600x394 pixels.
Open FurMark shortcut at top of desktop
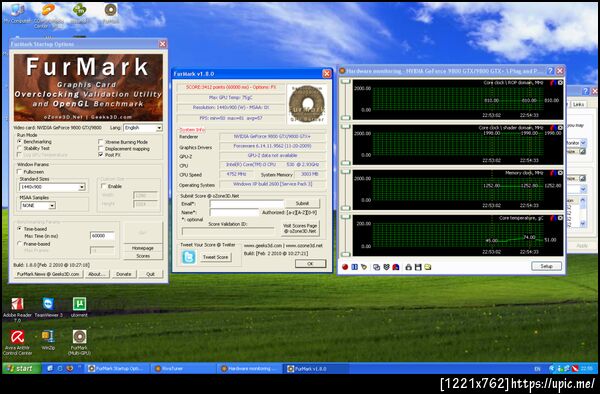(111, 14)
